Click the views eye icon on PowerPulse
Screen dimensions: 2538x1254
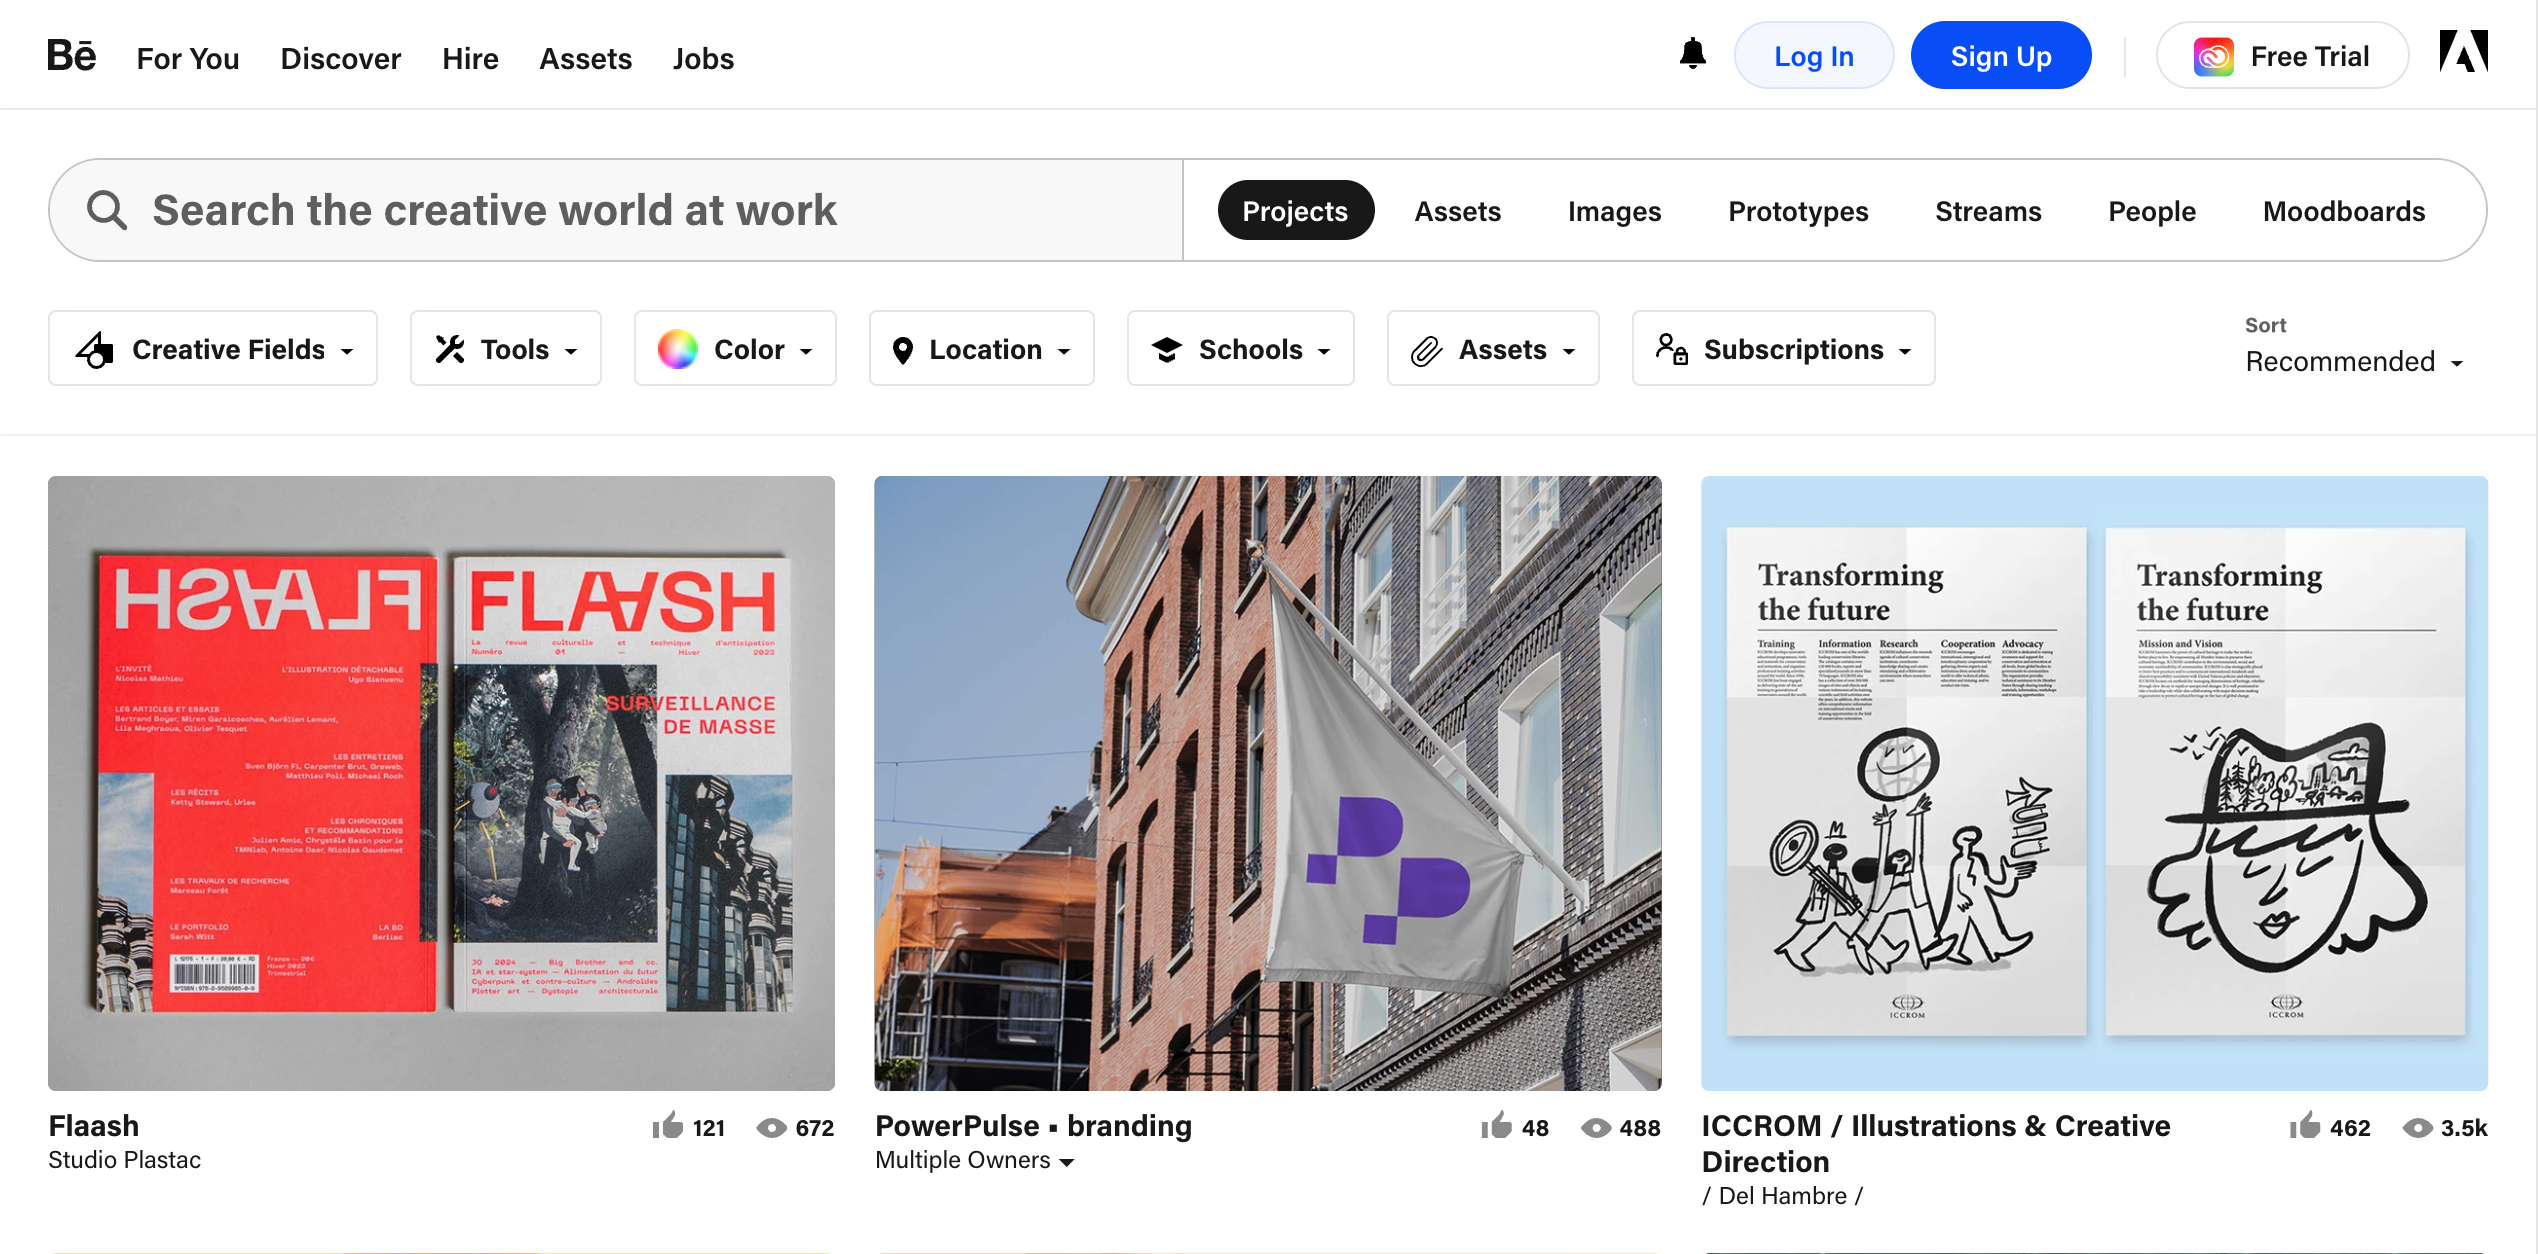click(x=1596, y=1128)
